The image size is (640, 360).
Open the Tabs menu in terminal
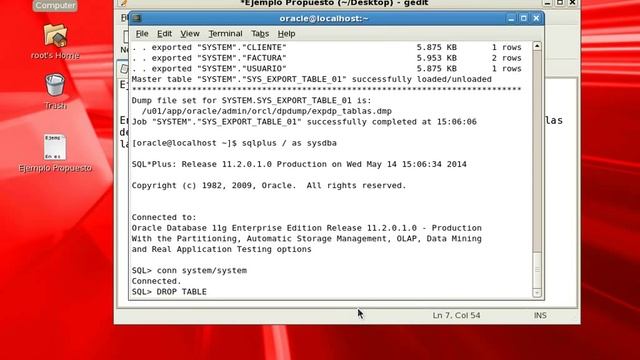(x=260, y=34)
